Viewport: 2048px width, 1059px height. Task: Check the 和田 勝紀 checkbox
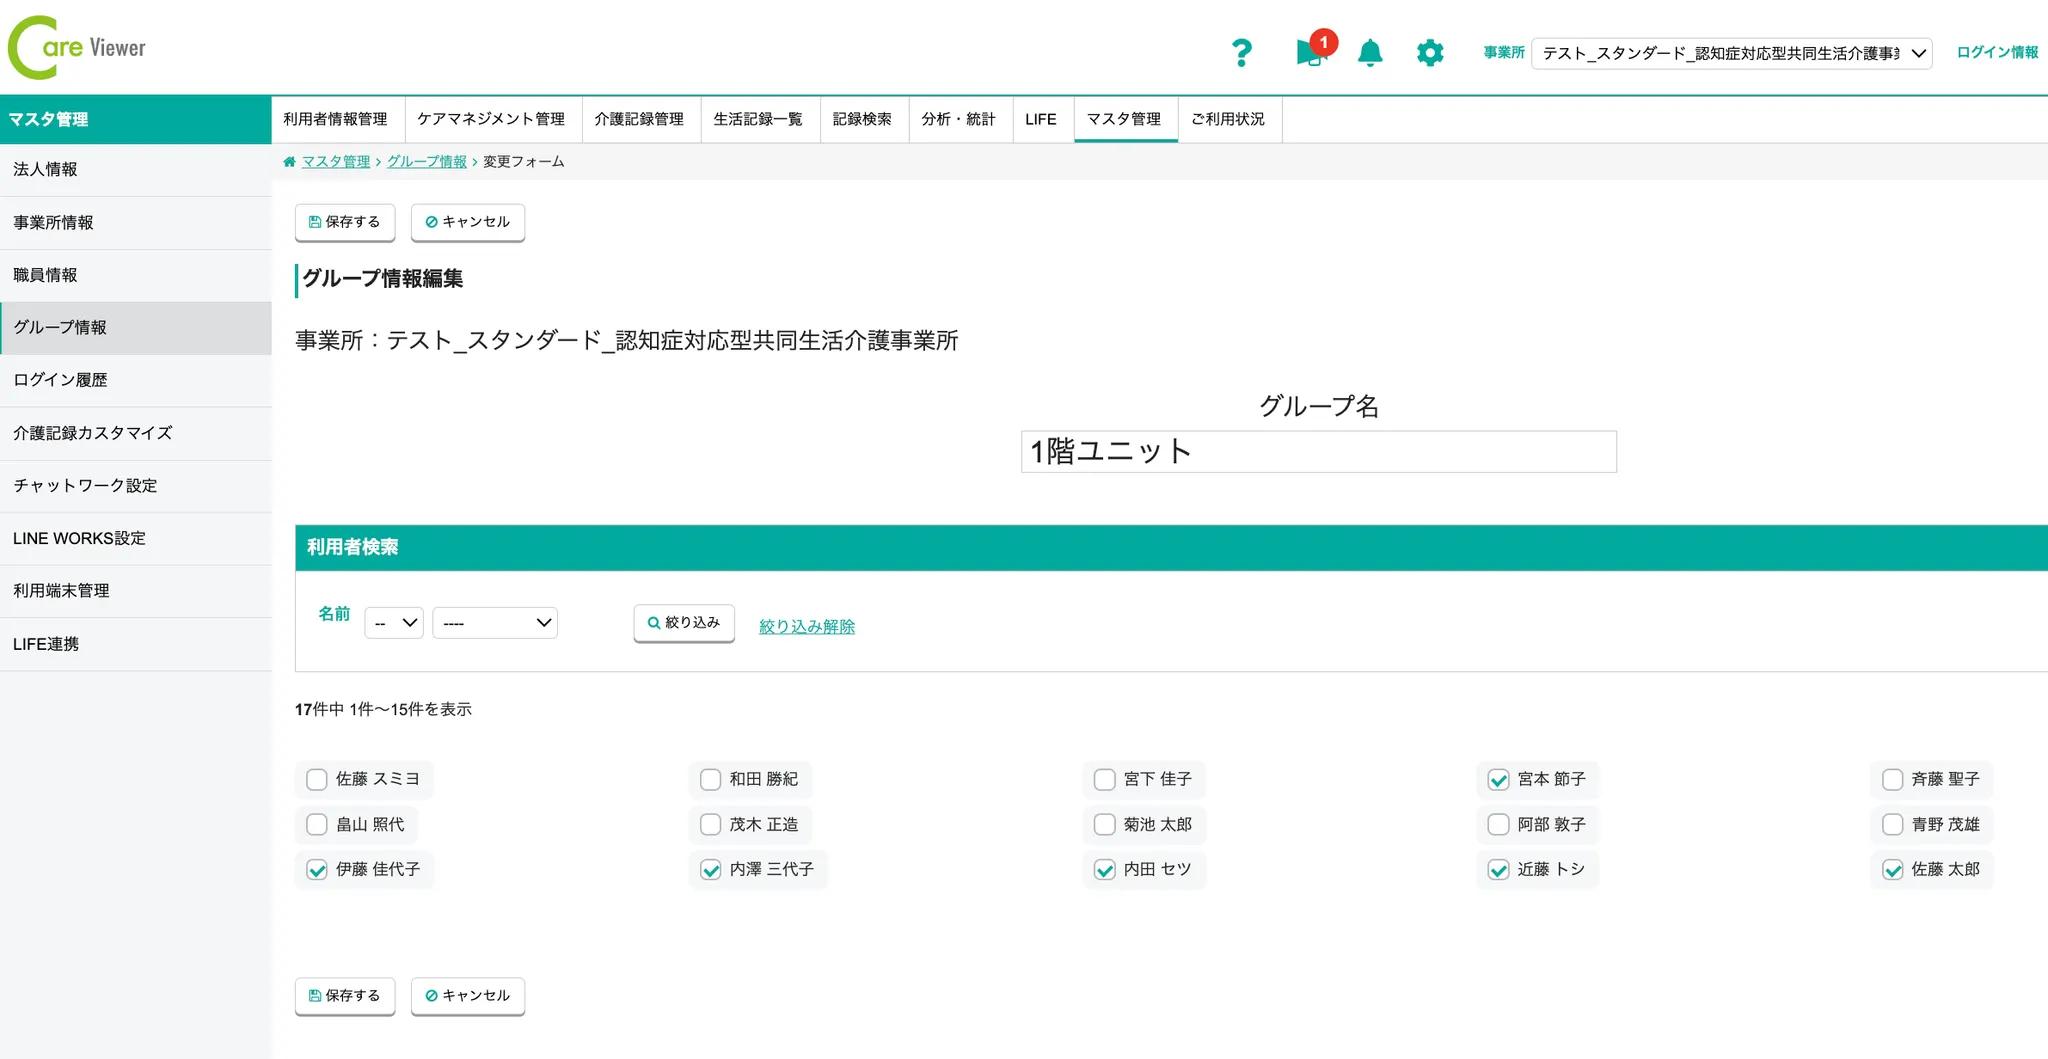[x=711, y=779]
